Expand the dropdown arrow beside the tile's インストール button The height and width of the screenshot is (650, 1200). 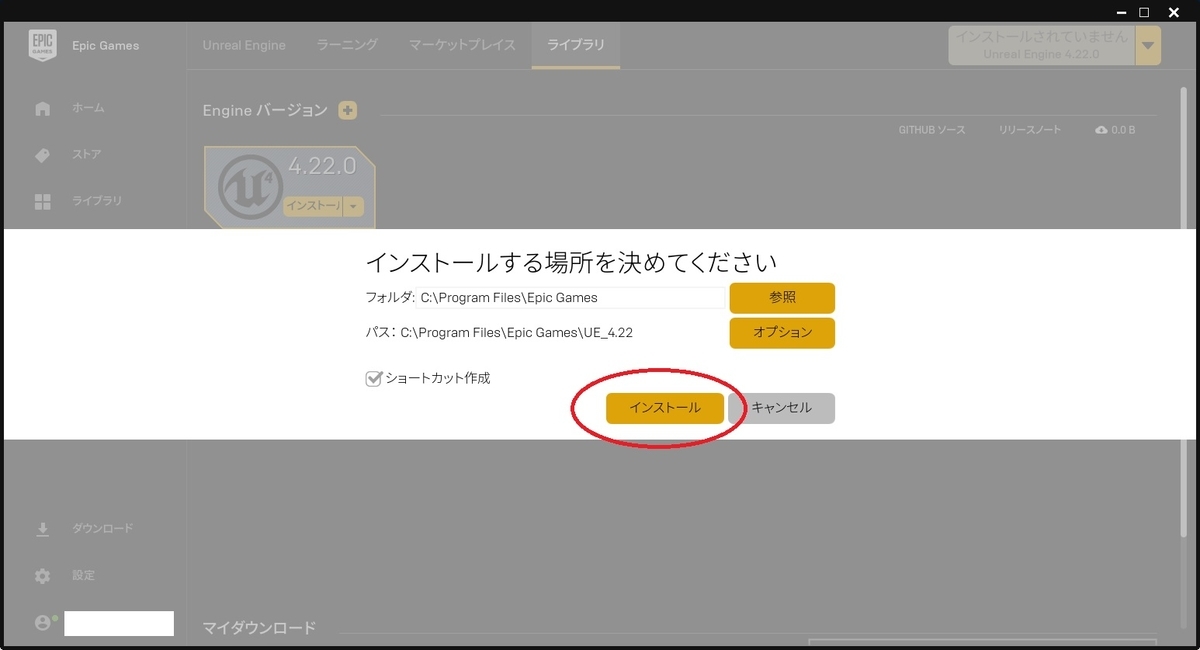[x=352, y=206]
